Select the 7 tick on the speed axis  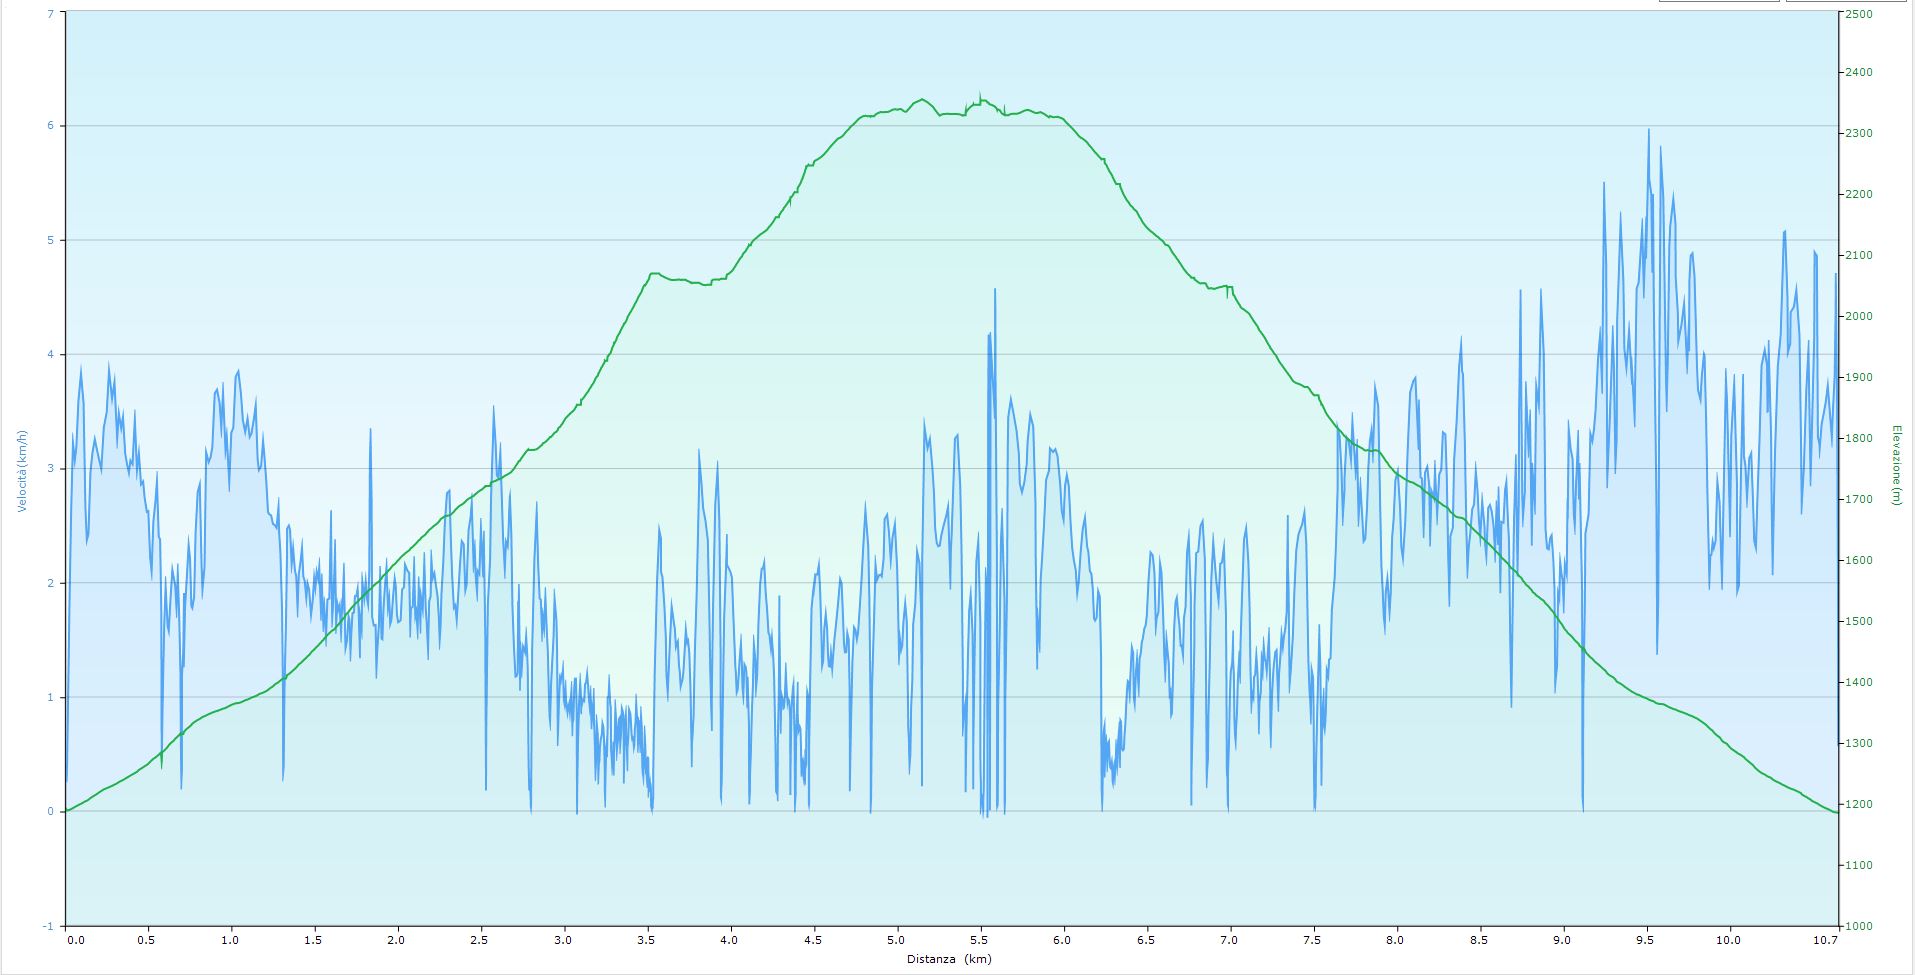coord(50,14)
